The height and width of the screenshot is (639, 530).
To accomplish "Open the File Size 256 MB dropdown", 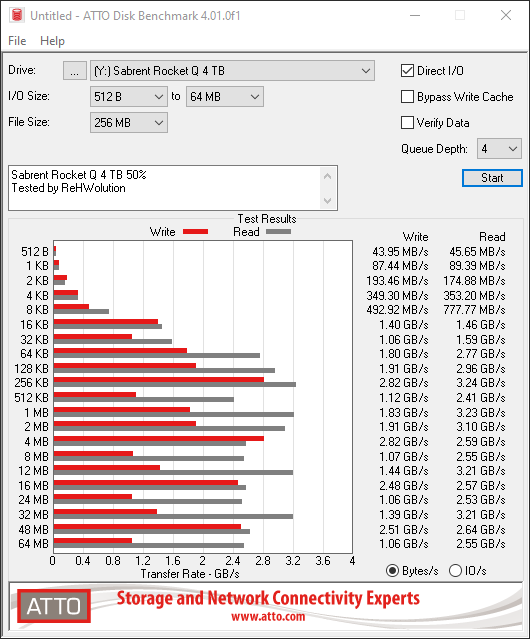I will tap(129, 123).
